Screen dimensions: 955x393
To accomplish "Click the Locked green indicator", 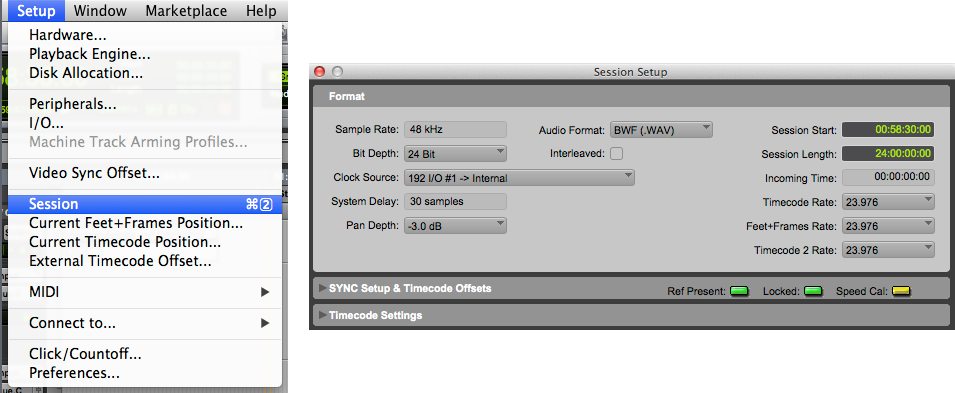I will tap(813, 291).
